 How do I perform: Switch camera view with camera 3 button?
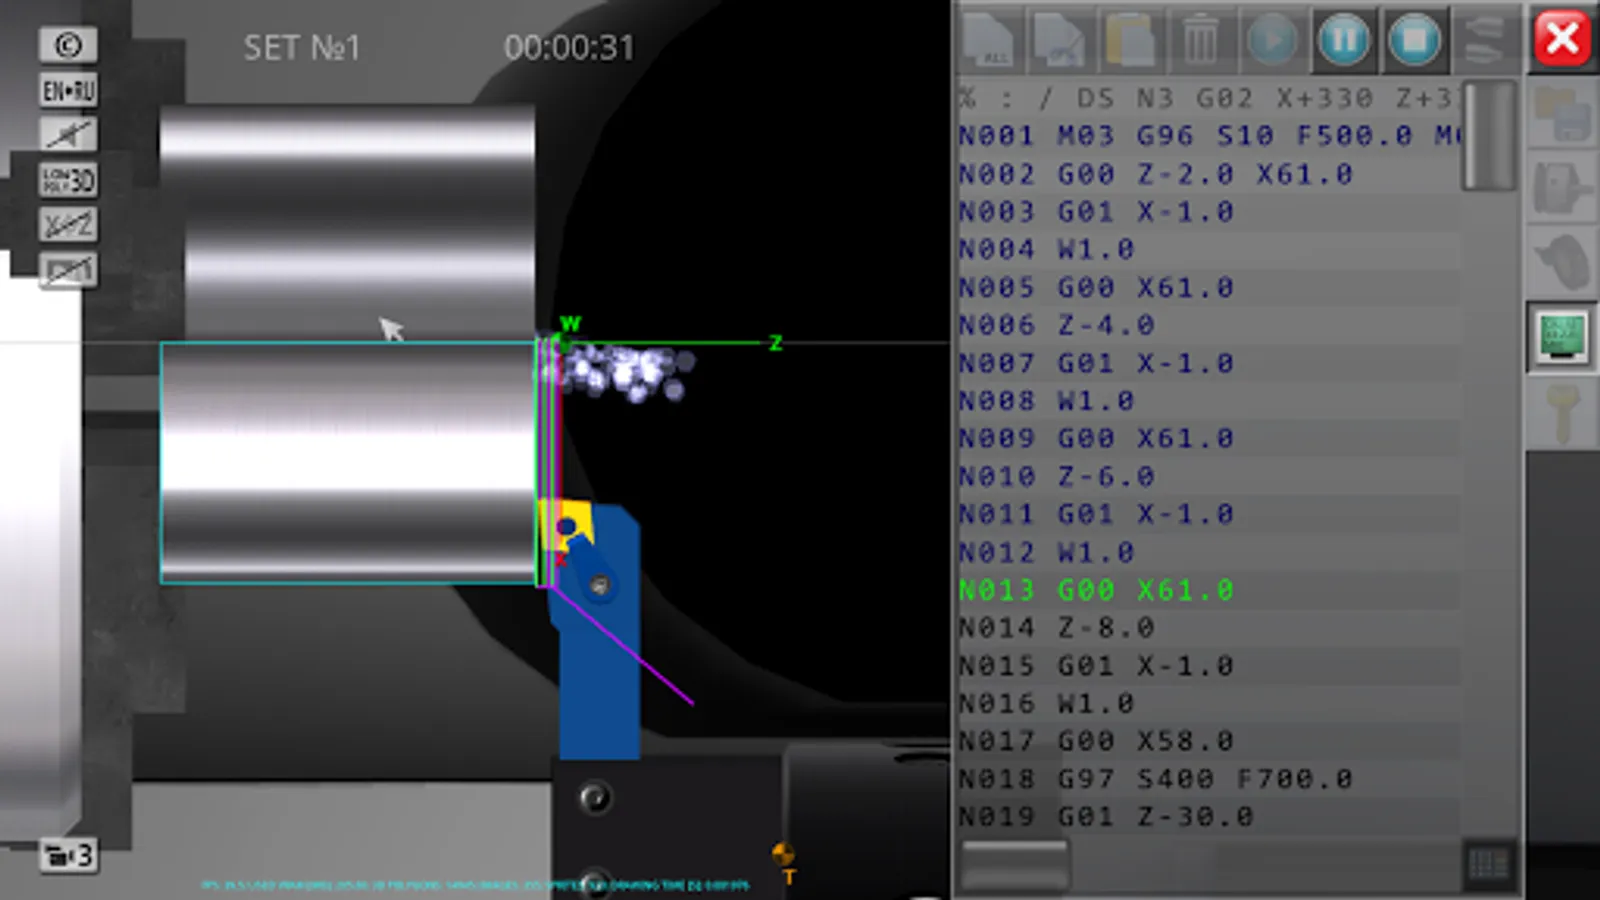68,856
